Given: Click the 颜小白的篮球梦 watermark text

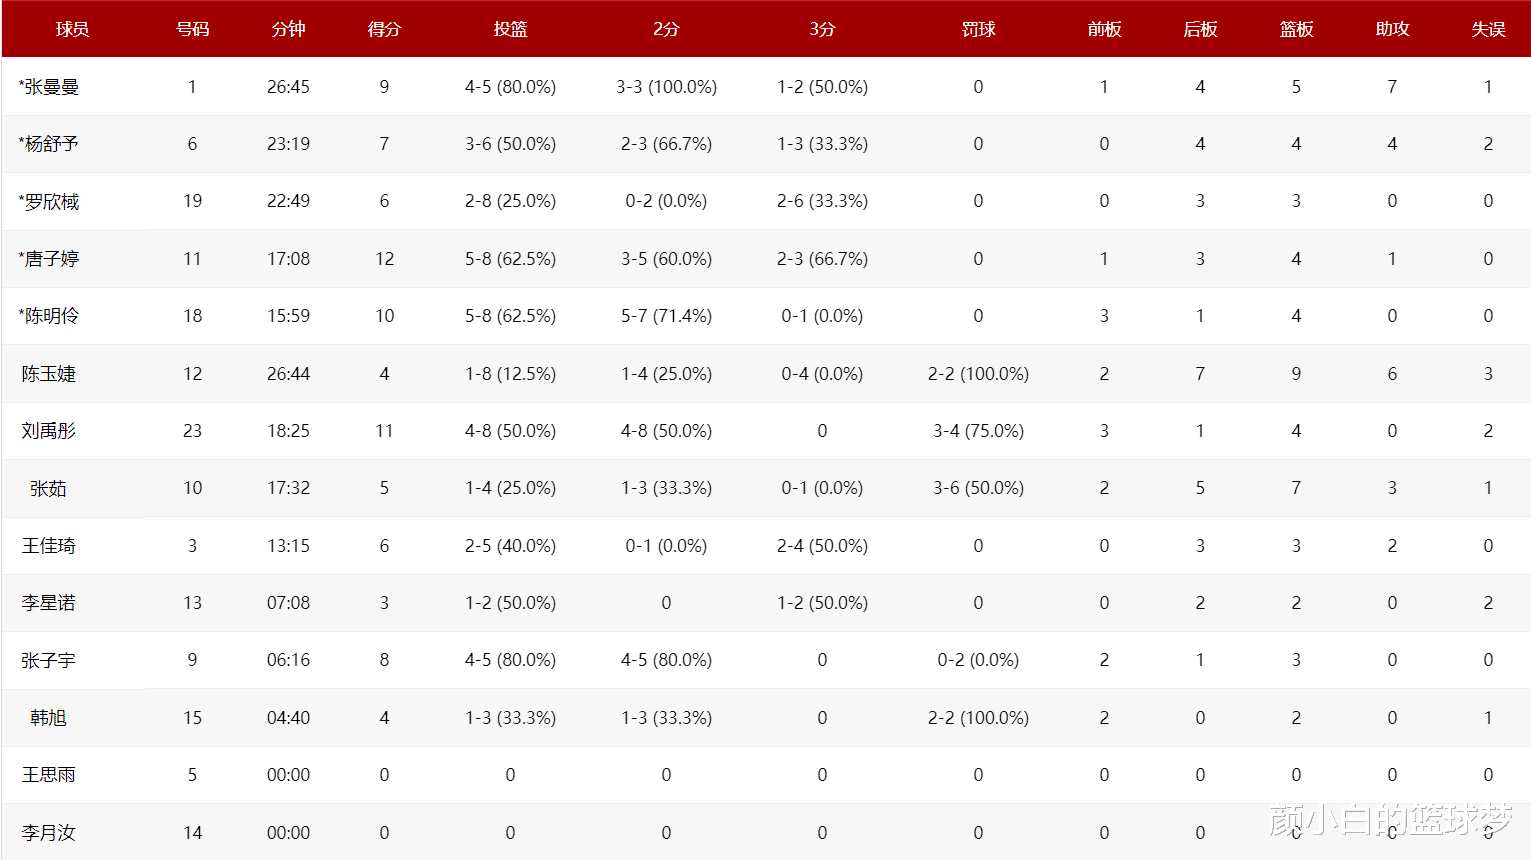Looking at the screenshot, I should click(x=1390, y=819).
